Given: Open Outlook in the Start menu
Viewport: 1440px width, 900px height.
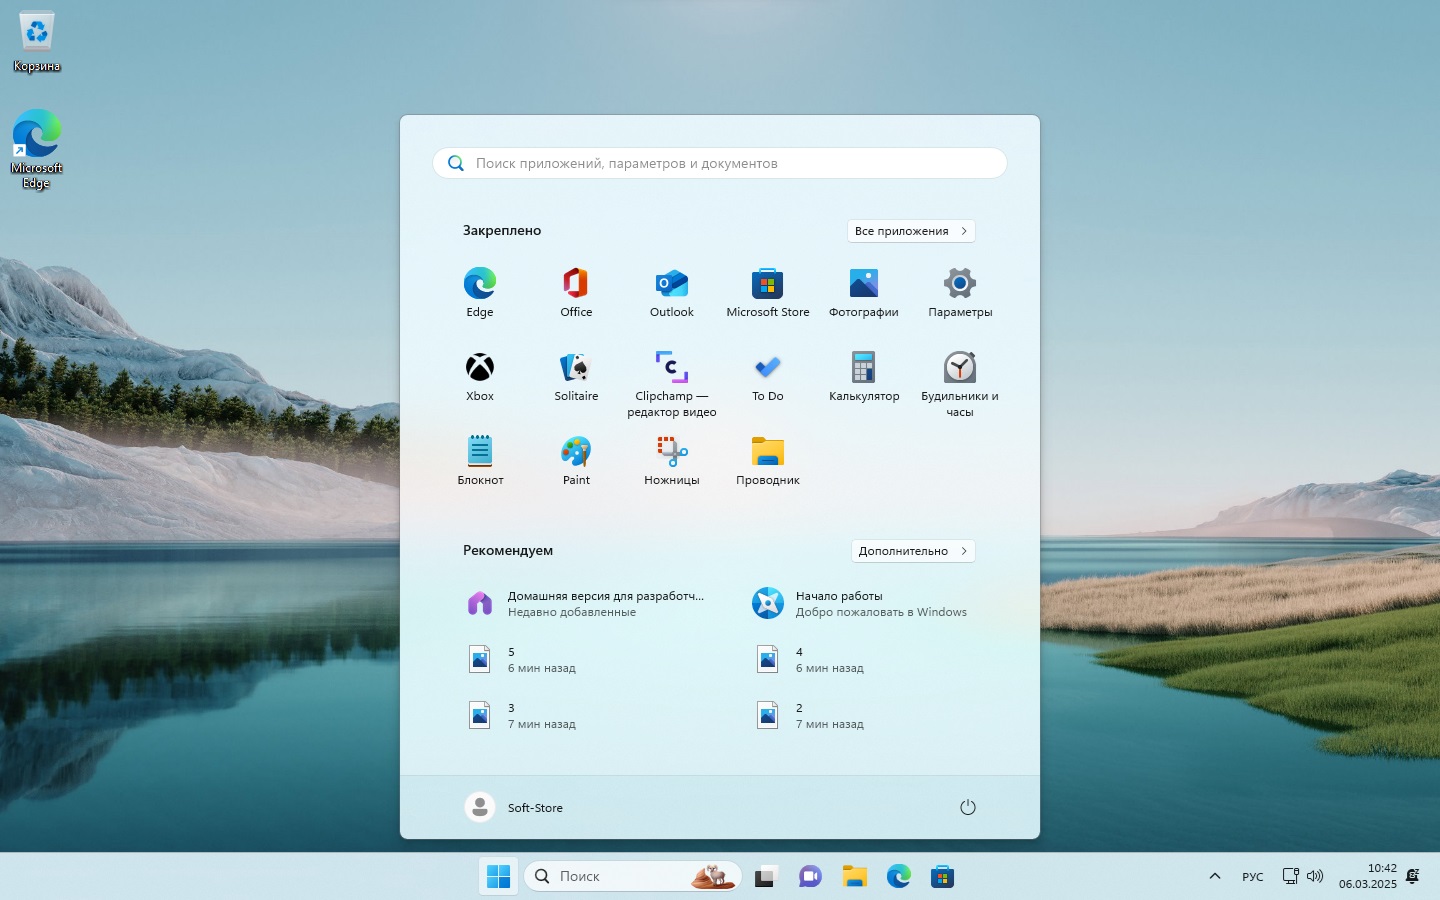Looking at the screenshot, I should [x=672, y=292].
